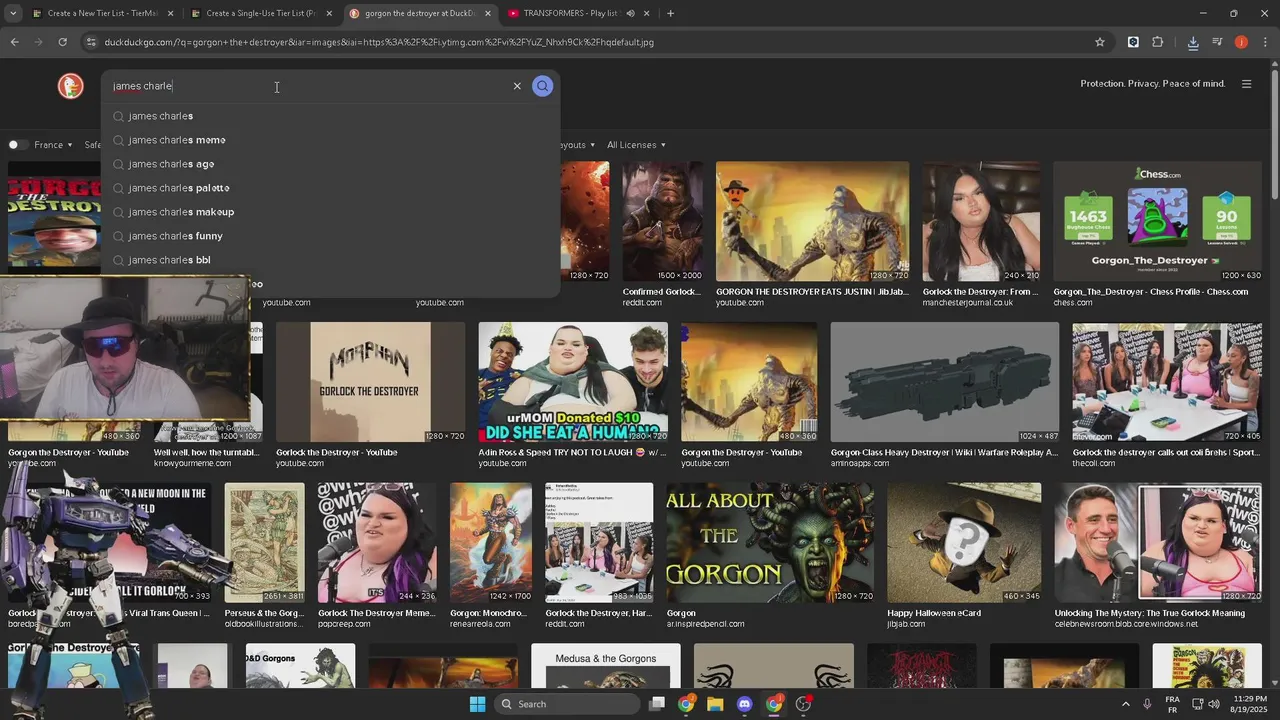The height and width of the screenshot is (720, 1280).
Task: Open the browser extensions puzzle icon
Action: pos(1158,42)
